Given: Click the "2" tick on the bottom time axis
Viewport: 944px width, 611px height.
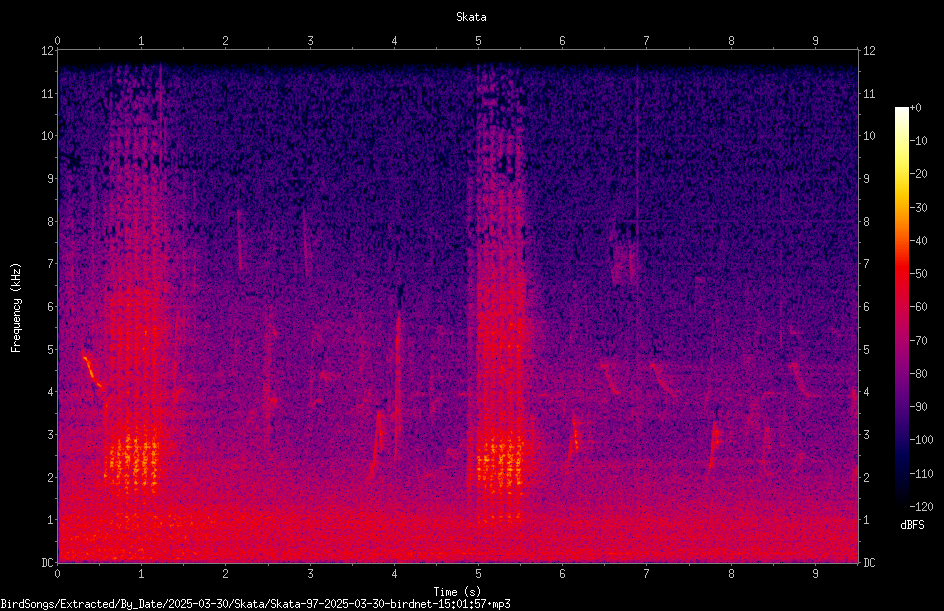Looking at the screenshot, I should coord(226,574).
